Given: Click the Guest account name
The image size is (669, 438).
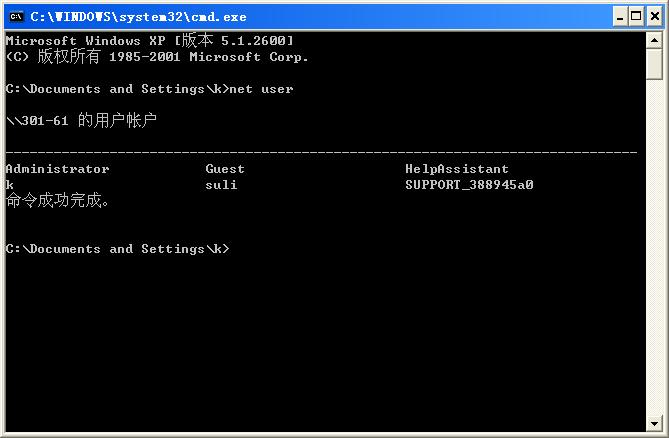Looking at the screenshot, I should point(225,169).
